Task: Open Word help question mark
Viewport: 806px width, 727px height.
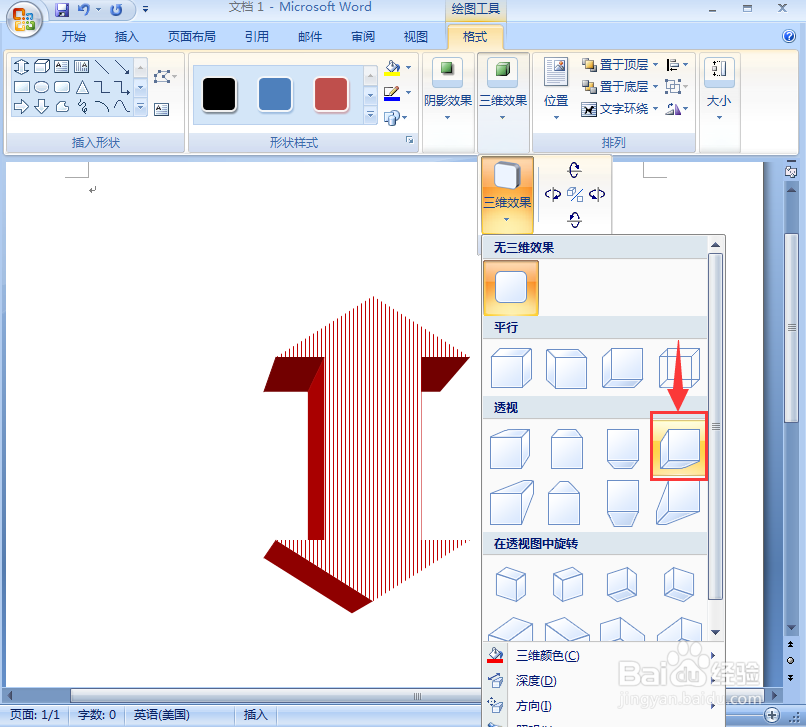Action: 789,36
